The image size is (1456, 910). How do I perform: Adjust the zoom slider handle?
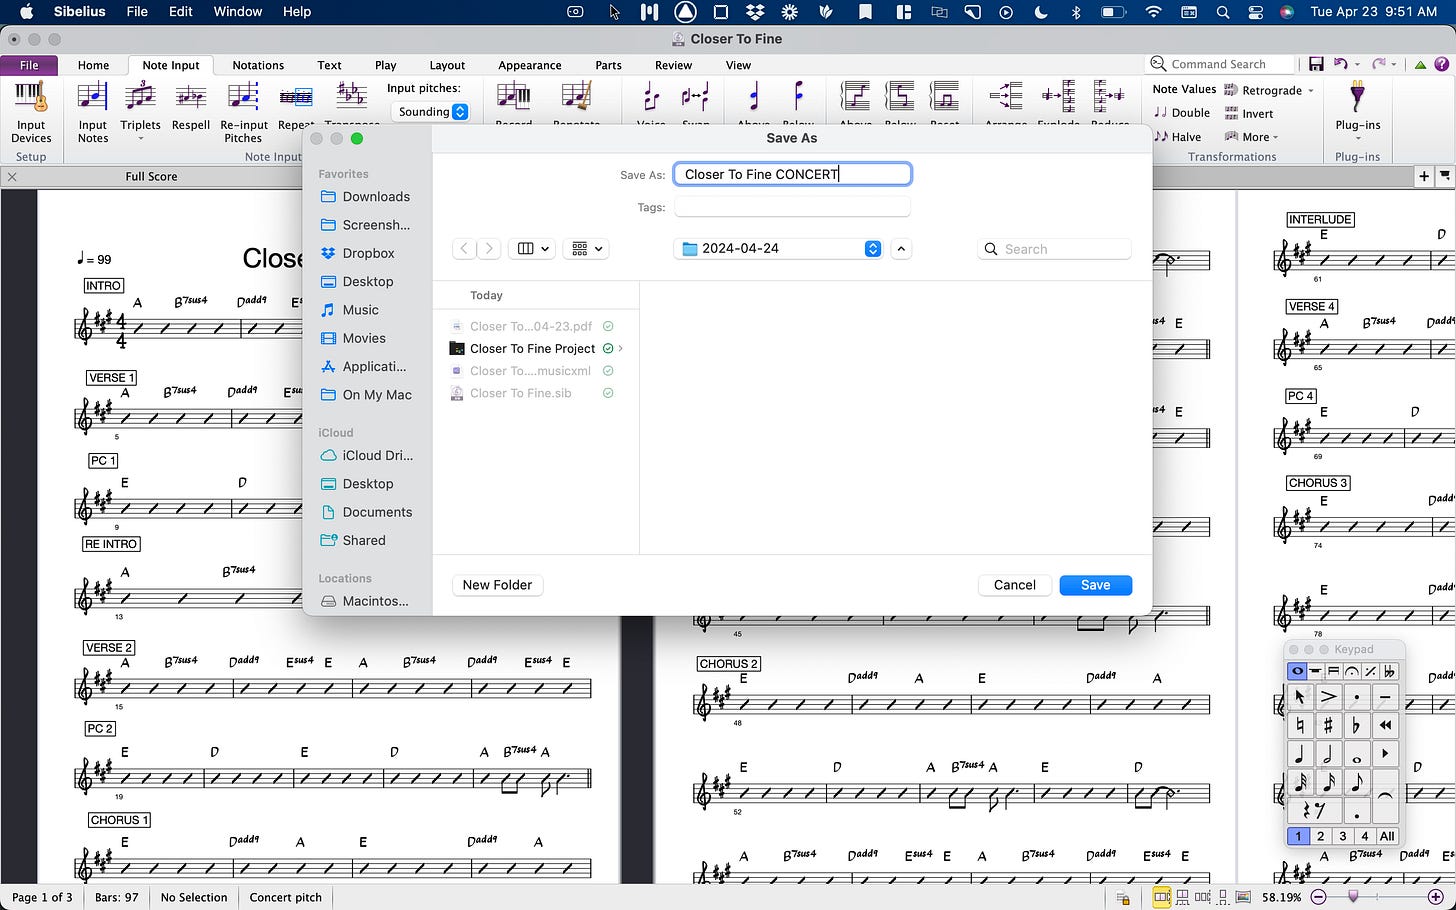pyautogui.click(x=1353, y=897)
